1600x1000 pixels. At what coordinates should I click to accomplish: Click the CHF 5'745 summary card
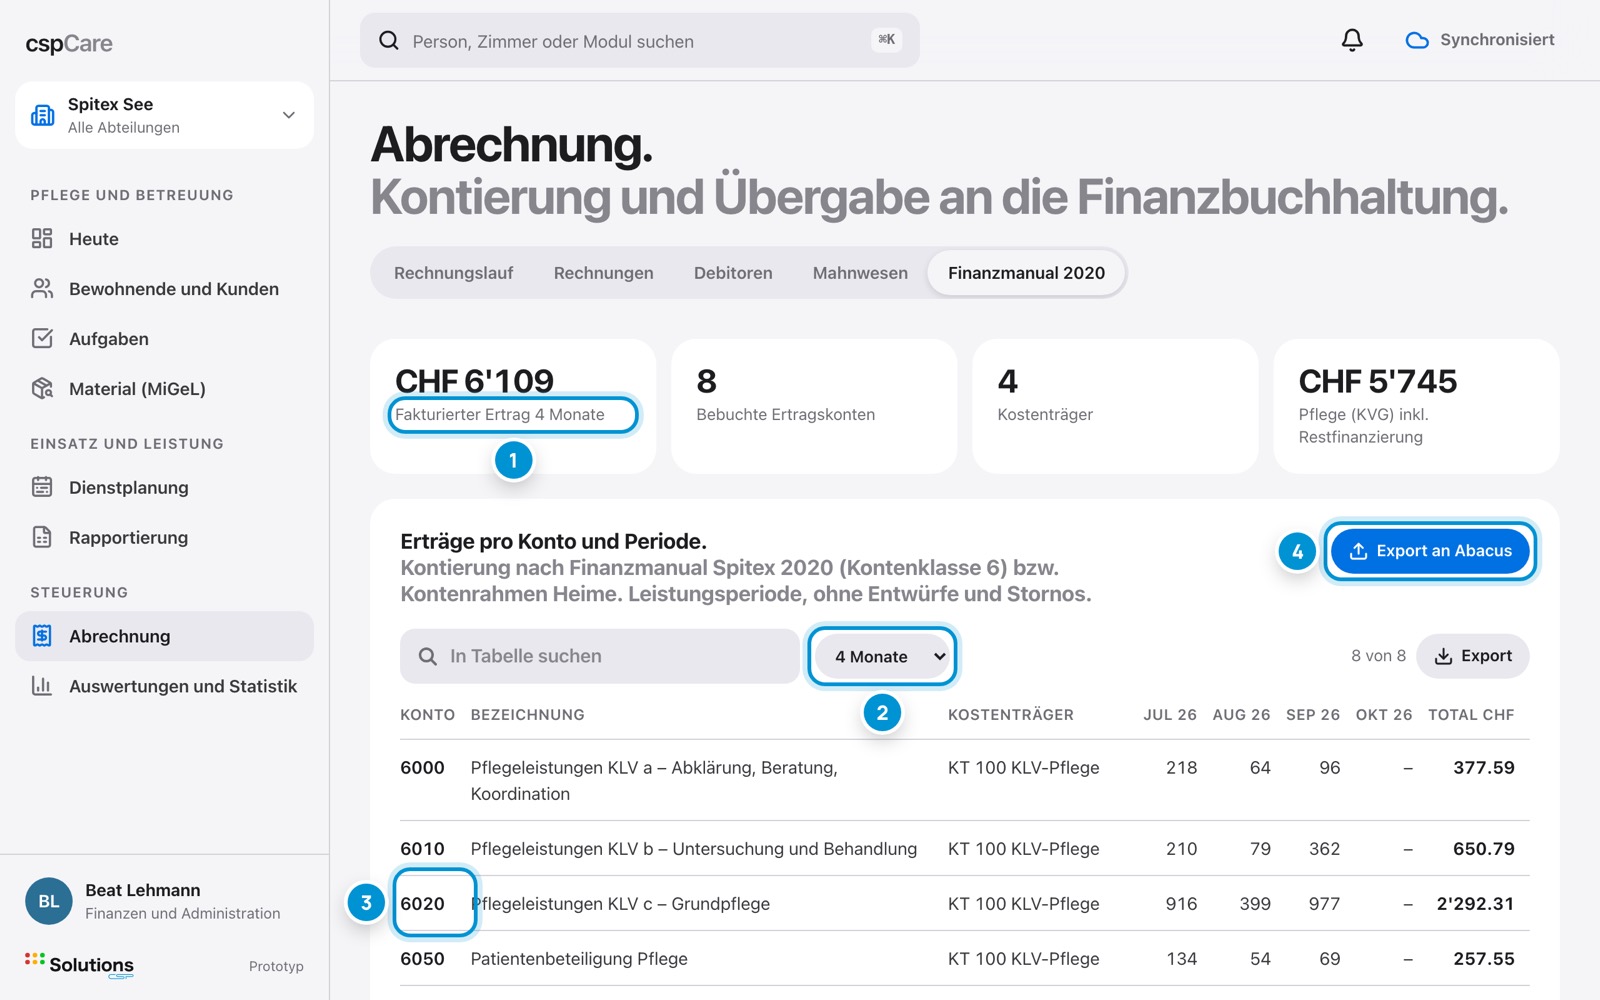[x=1416, y=406]
